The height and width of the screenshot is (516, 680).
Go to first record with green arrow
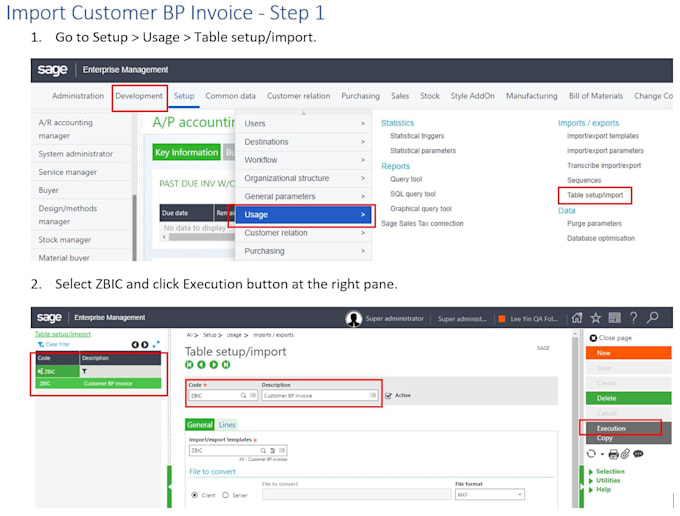[x=189, y=365]
